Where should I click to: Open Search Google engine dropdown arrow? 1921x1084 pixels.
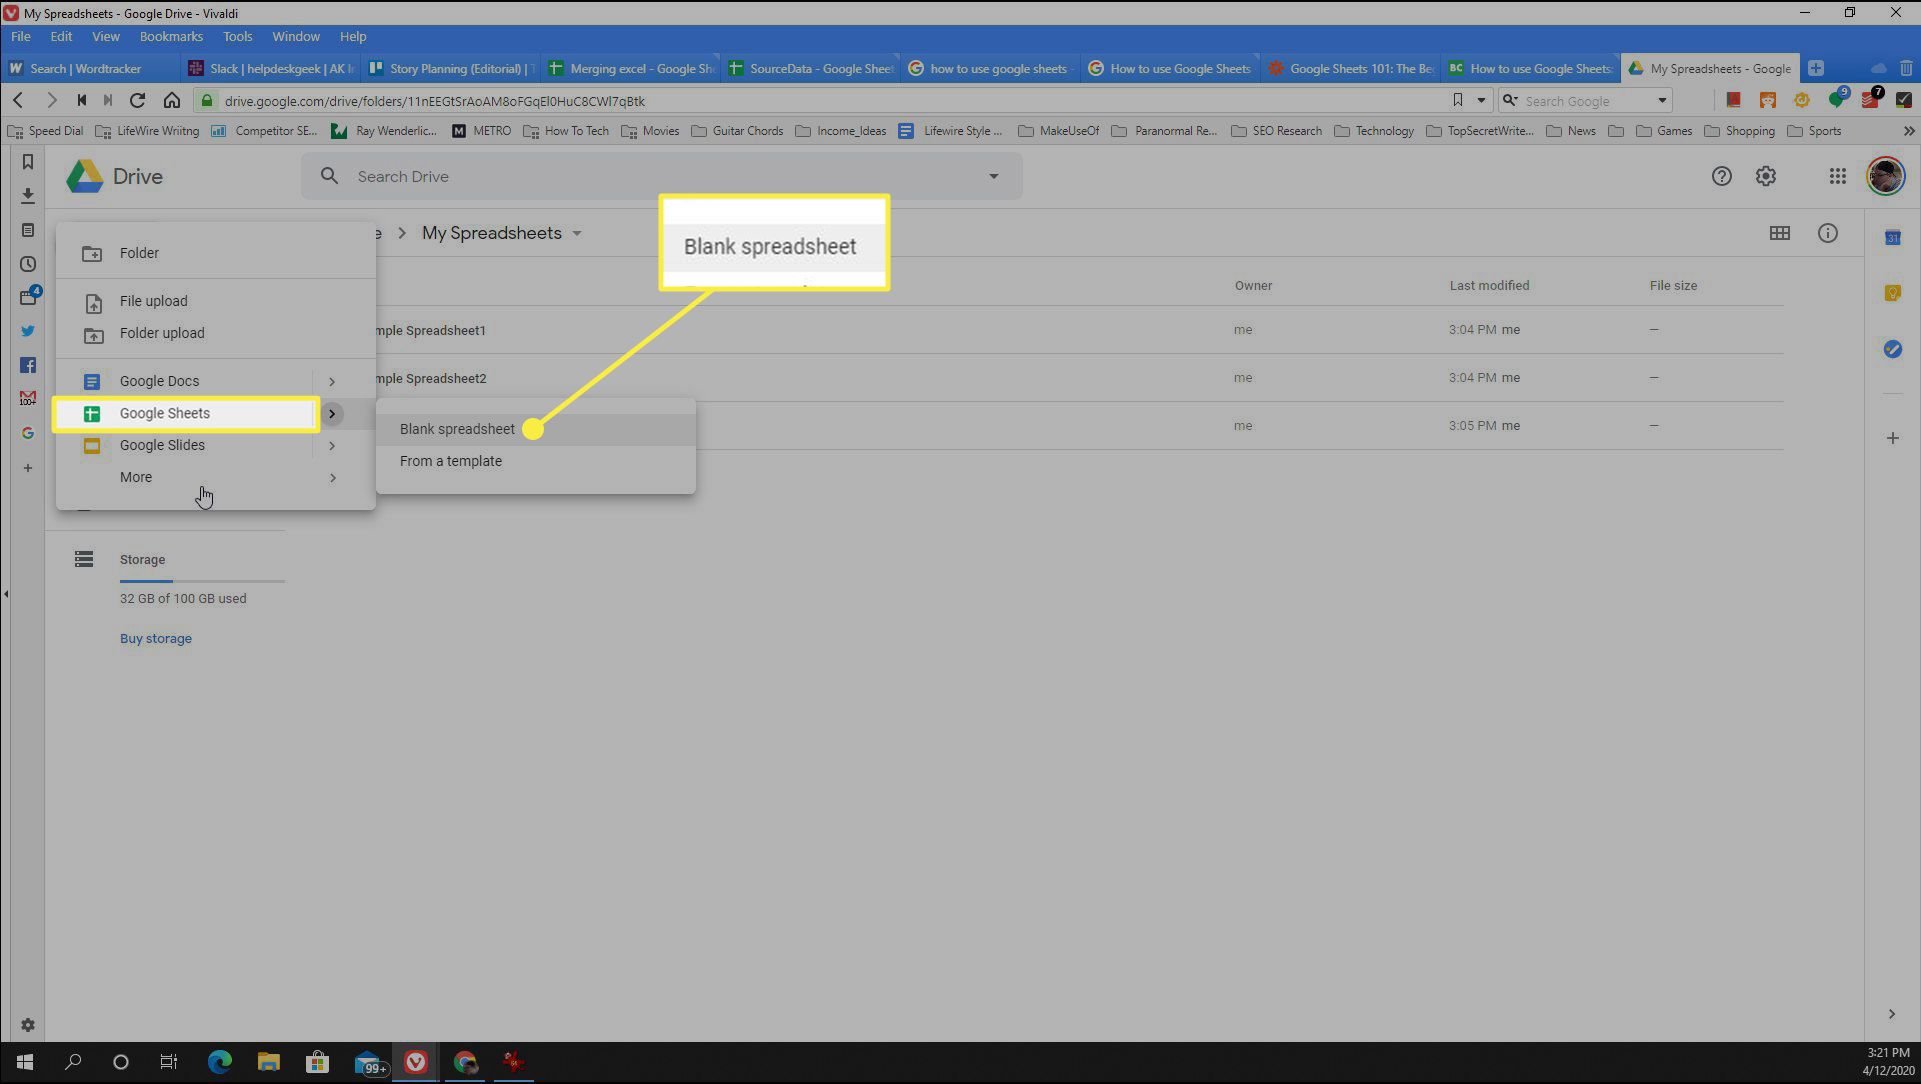1662,100
